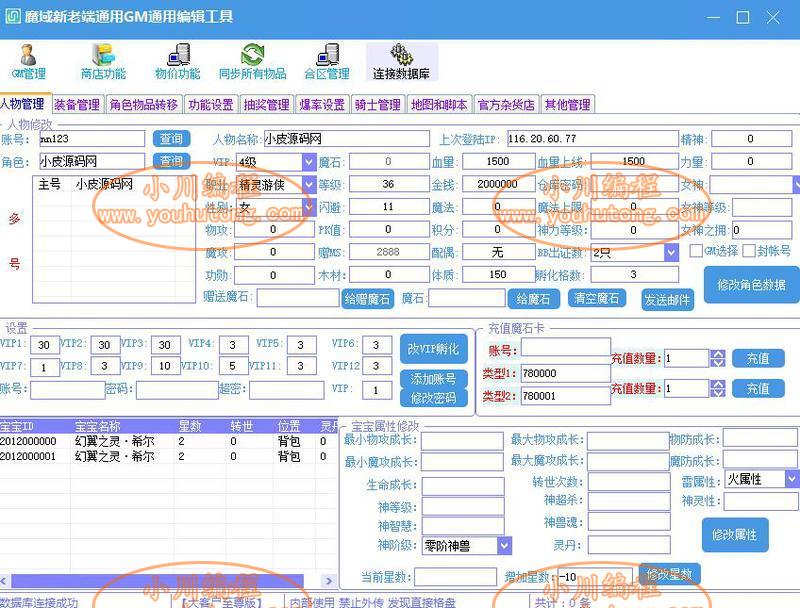Open the 合区管理 toolbar icon
The width and height of the screenshot is (800, 608).
[327, 61]
